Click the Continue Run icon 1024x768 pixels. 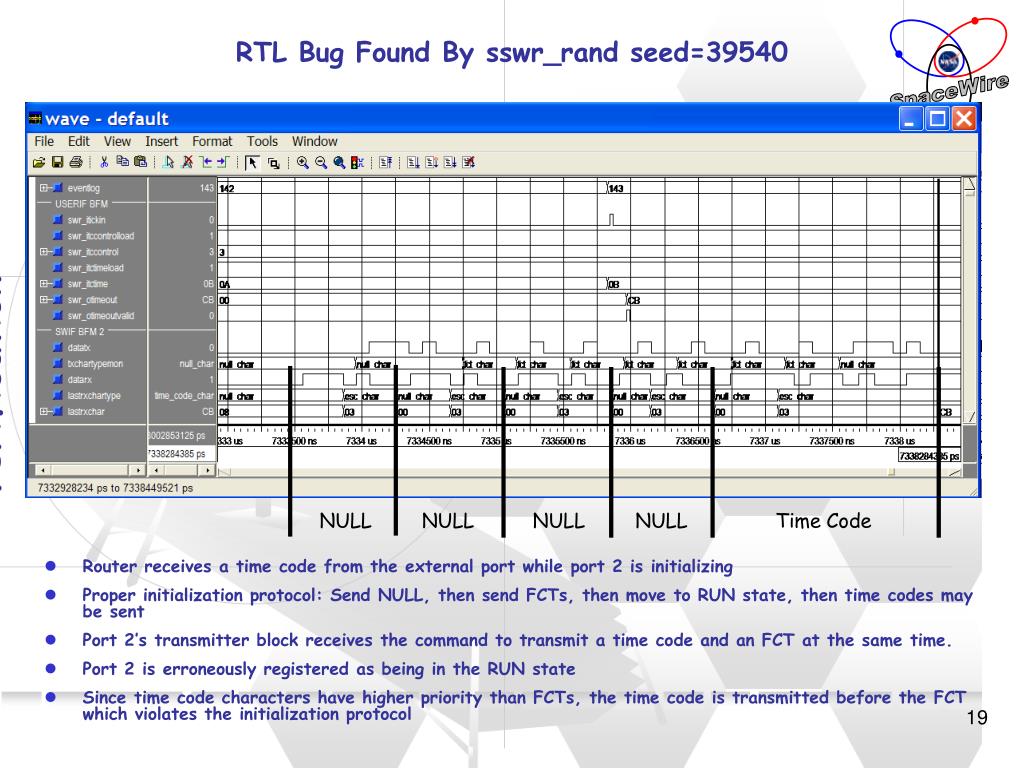click(432, 163)
